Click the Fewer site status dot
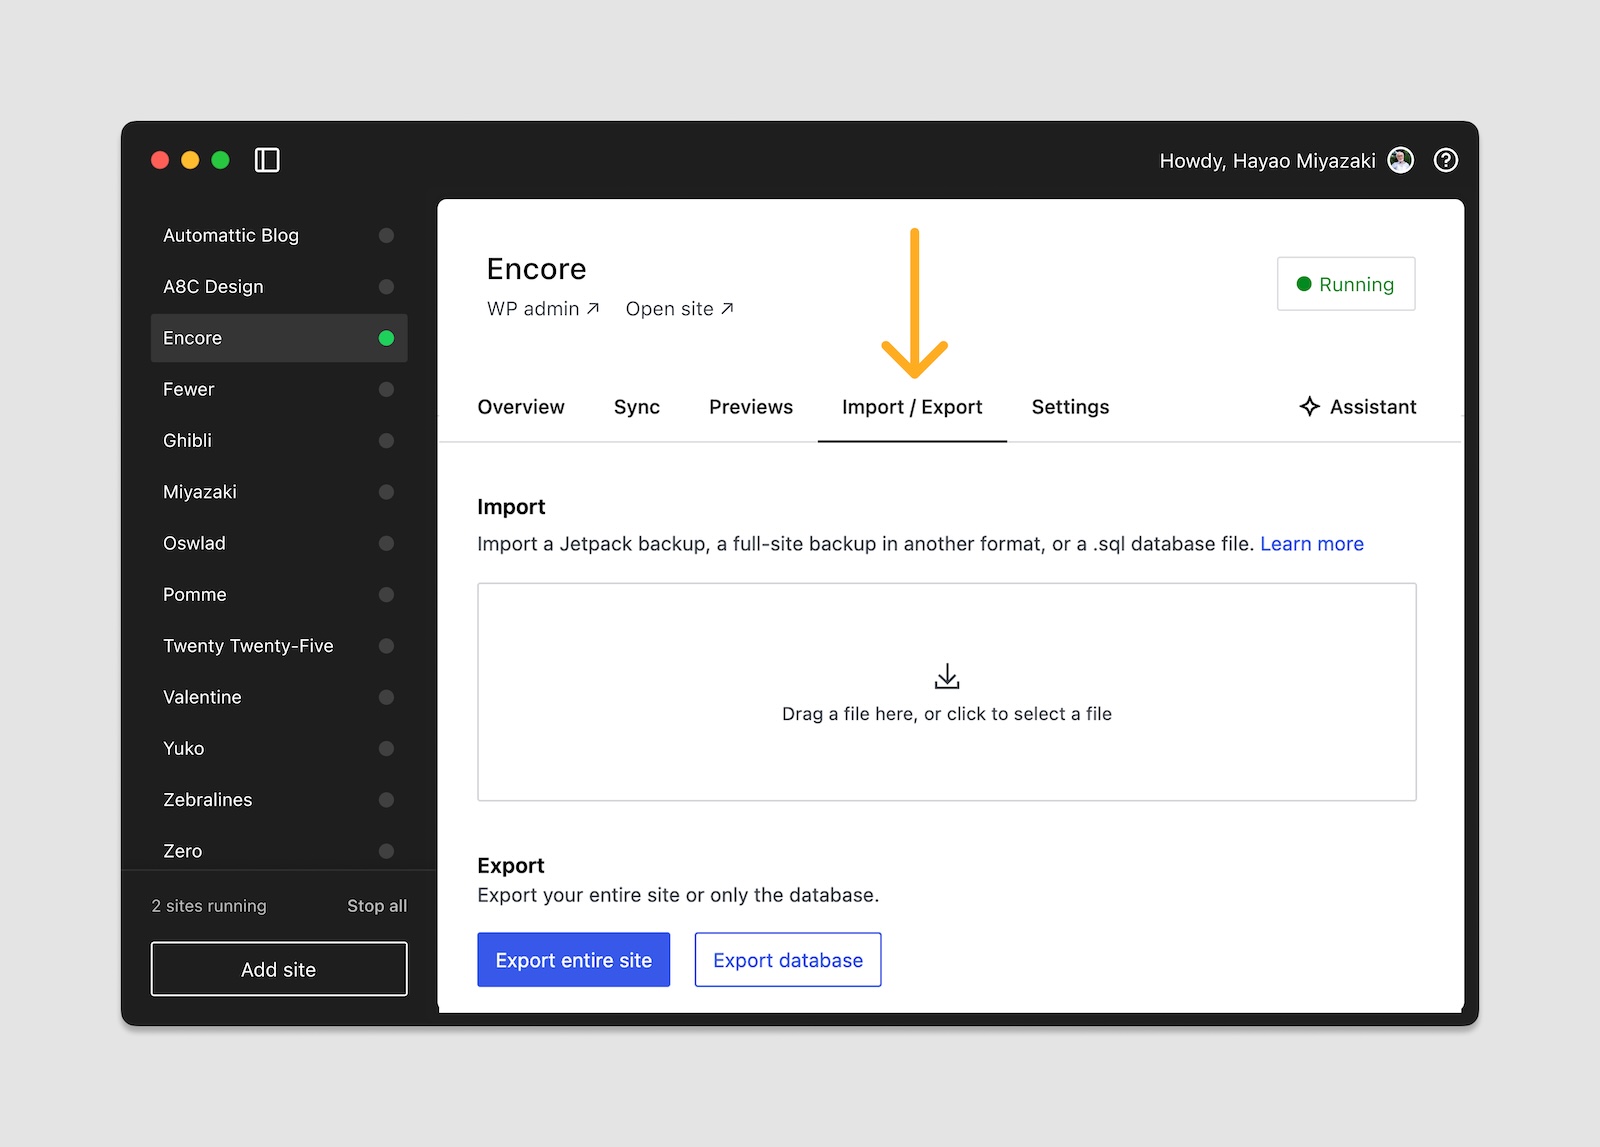 386,389
